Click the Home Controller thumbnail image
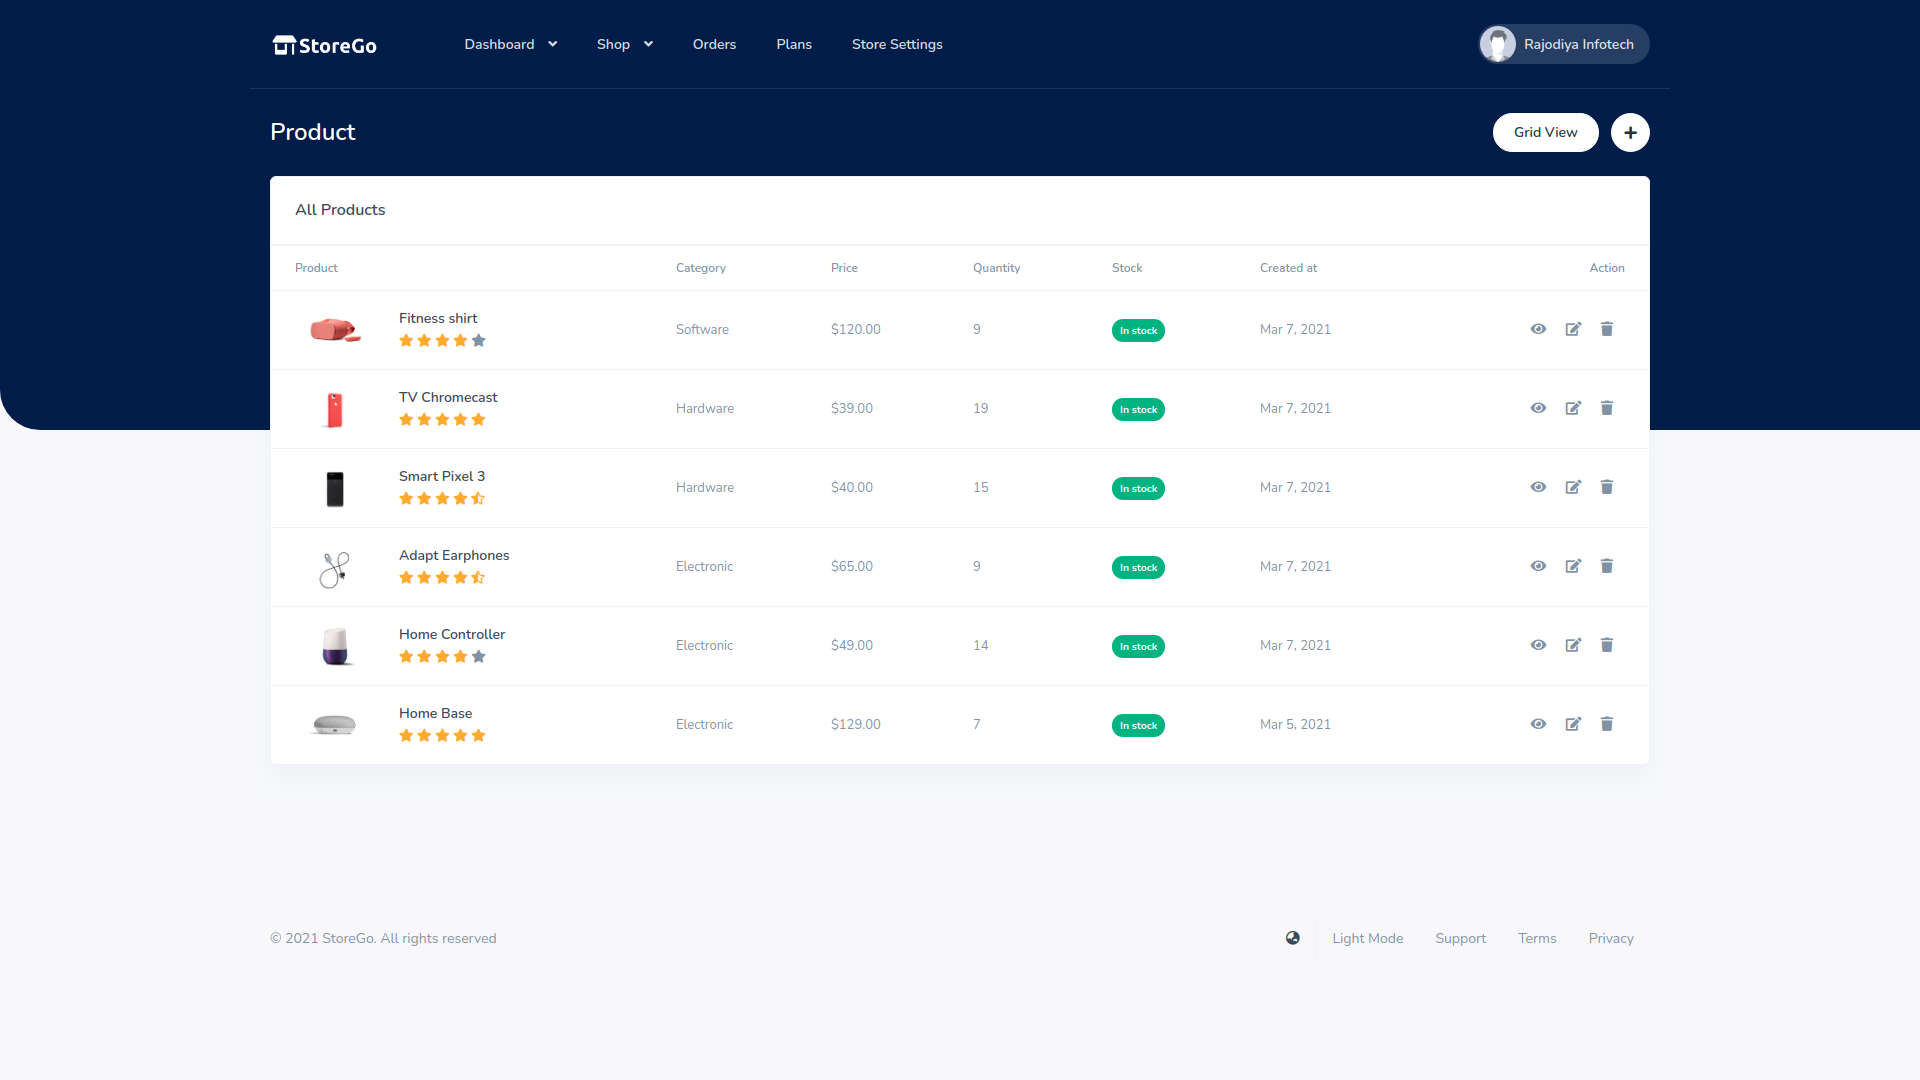The image size is (1920, 1080). point(336,646)
